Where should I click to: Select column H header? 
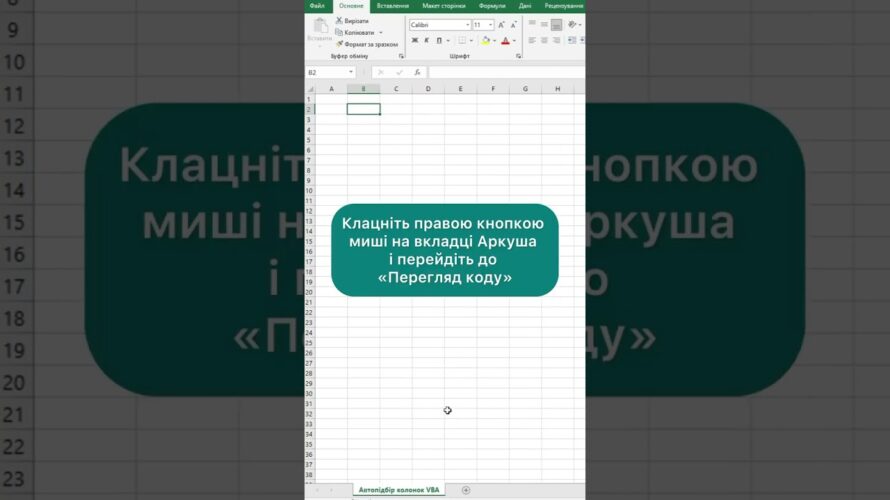tap(557, 89)
